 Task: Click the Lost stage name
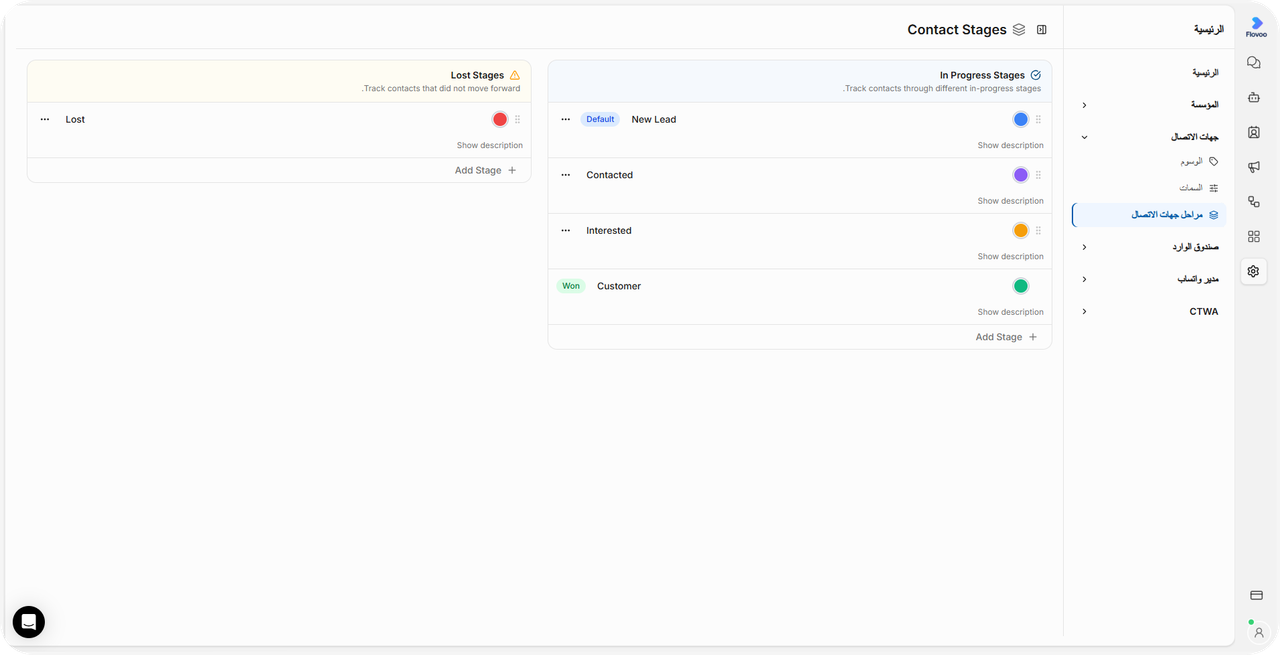75,119
